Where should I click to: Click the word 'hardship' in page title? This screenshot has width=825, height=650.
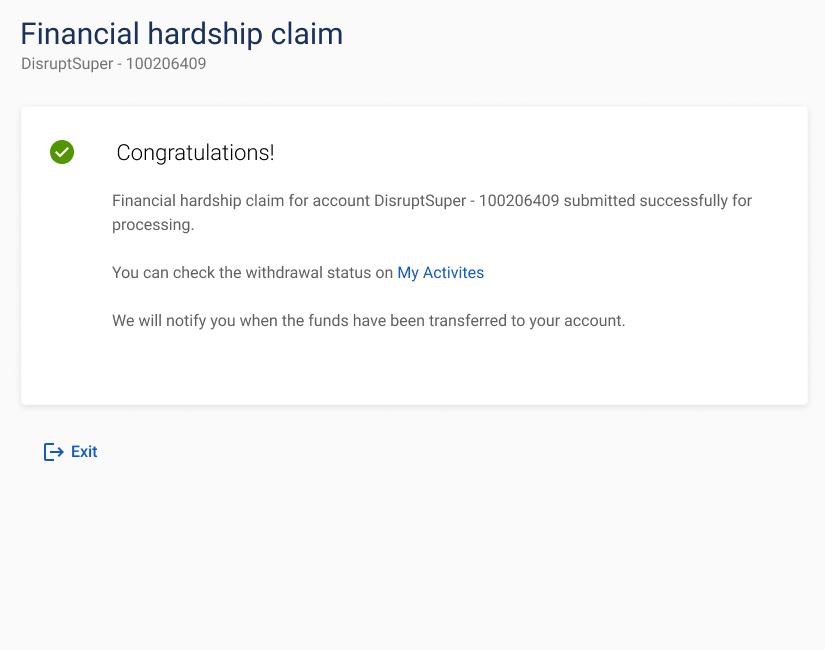[x=205, y=34]
